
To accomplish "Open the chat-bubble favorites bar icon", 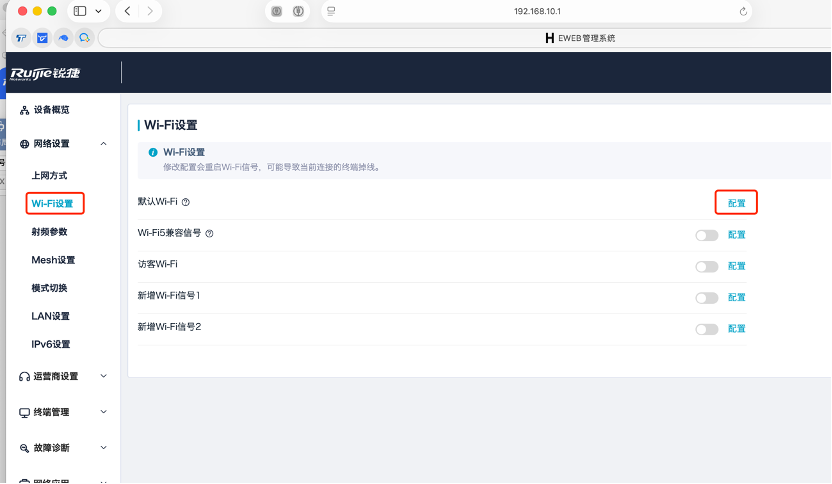I will 84,38.
